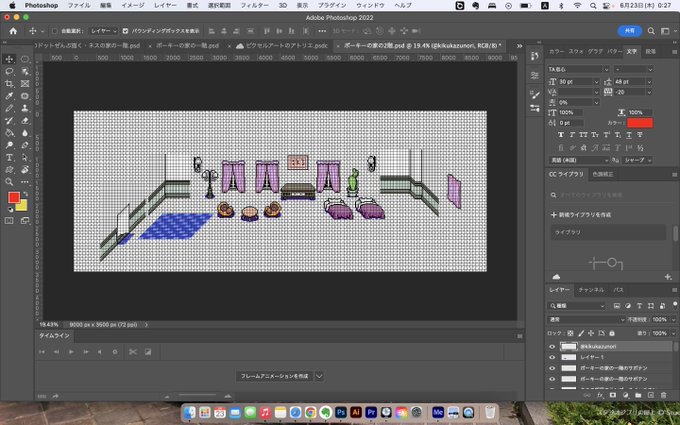Select the Pen tool
Viewport: 680px width, 425px height.
25,145
